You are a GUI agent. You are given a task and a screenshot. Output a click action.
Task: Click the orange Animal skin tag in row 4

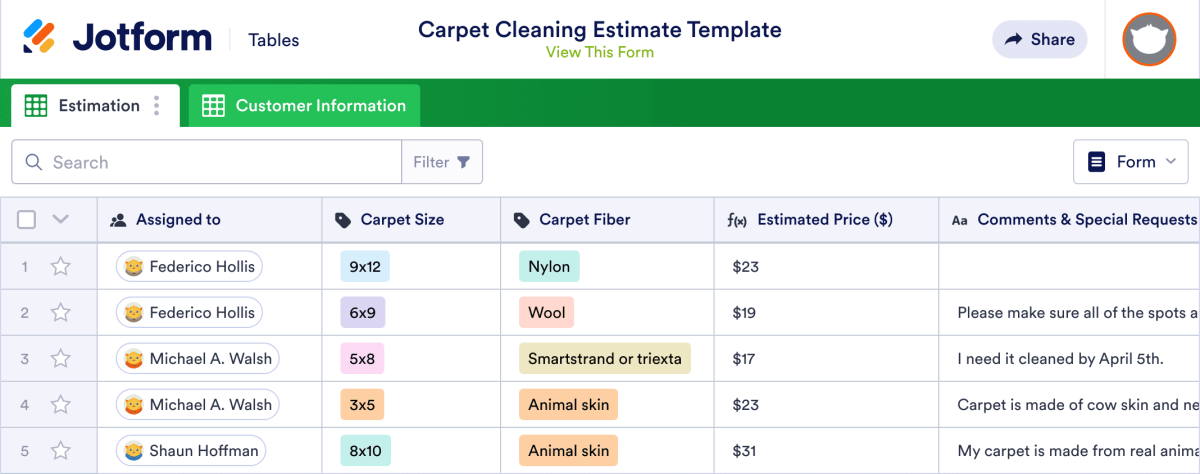[568, 405]
